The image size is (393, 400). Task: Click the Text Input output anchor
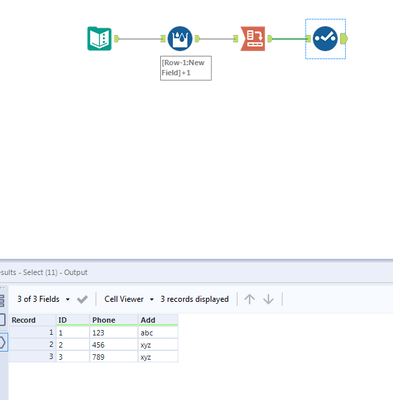pyautogui.click(x=116, y=39)
